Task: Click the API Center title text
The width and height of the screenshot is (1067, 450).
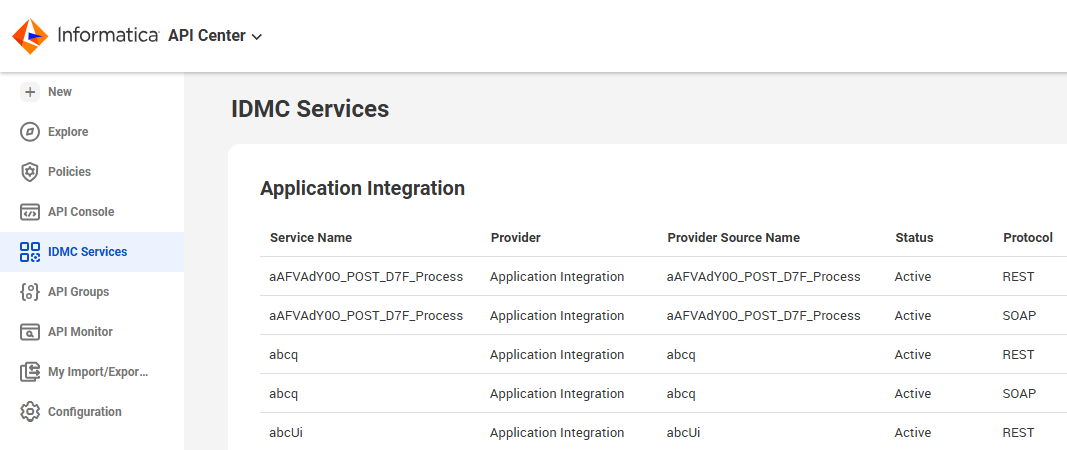Action: pos(207,36)
